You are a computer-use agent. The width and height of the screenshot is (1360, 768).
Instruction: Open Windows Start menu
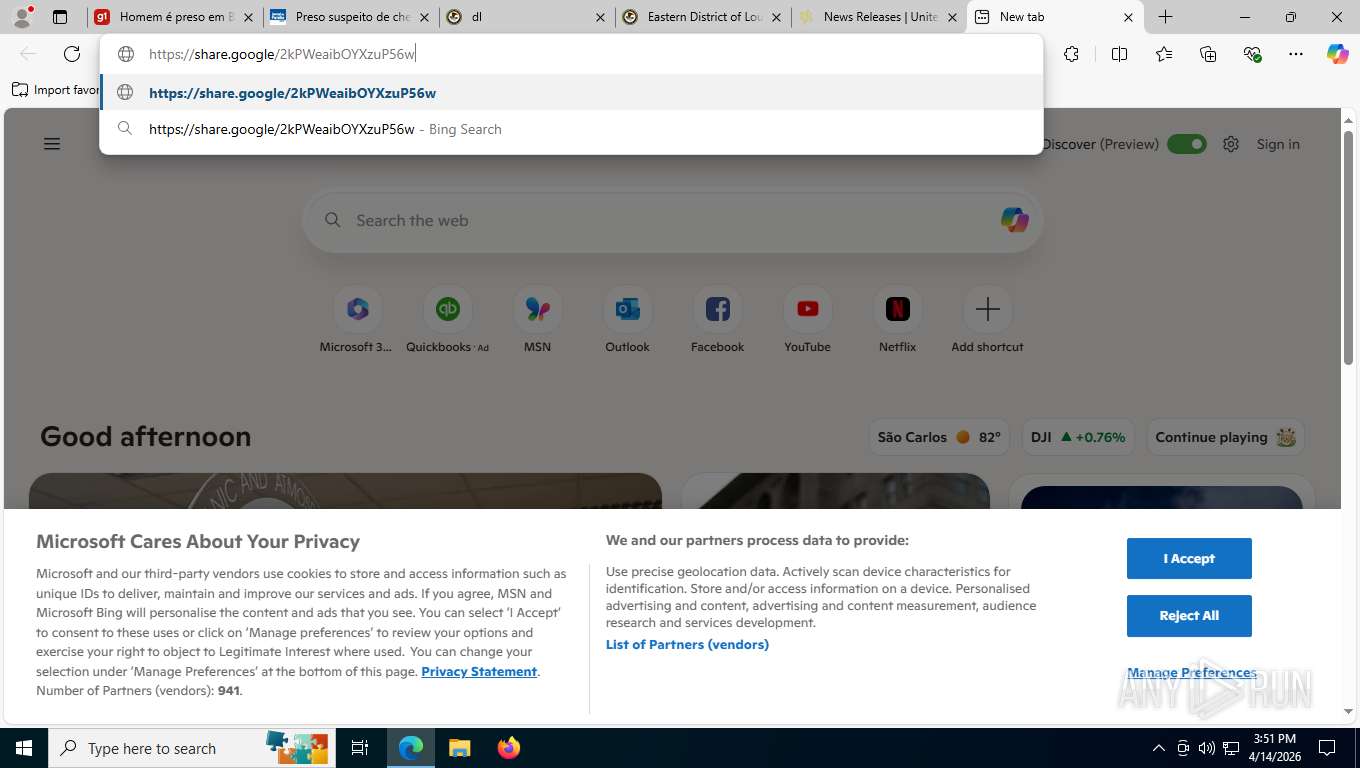23,747
